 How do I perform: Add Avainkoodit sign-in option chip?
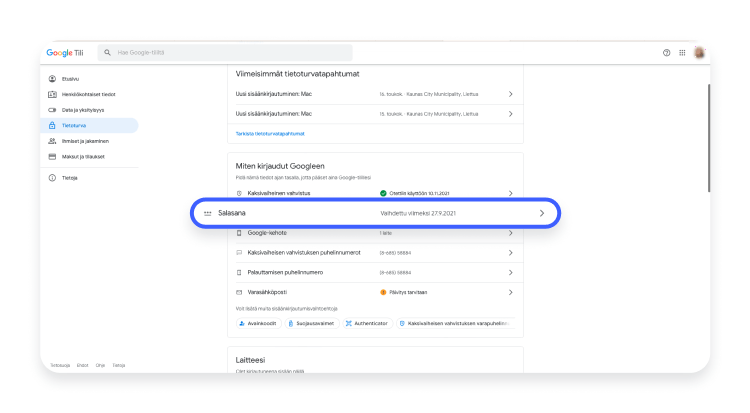click(x=258, y=324)
